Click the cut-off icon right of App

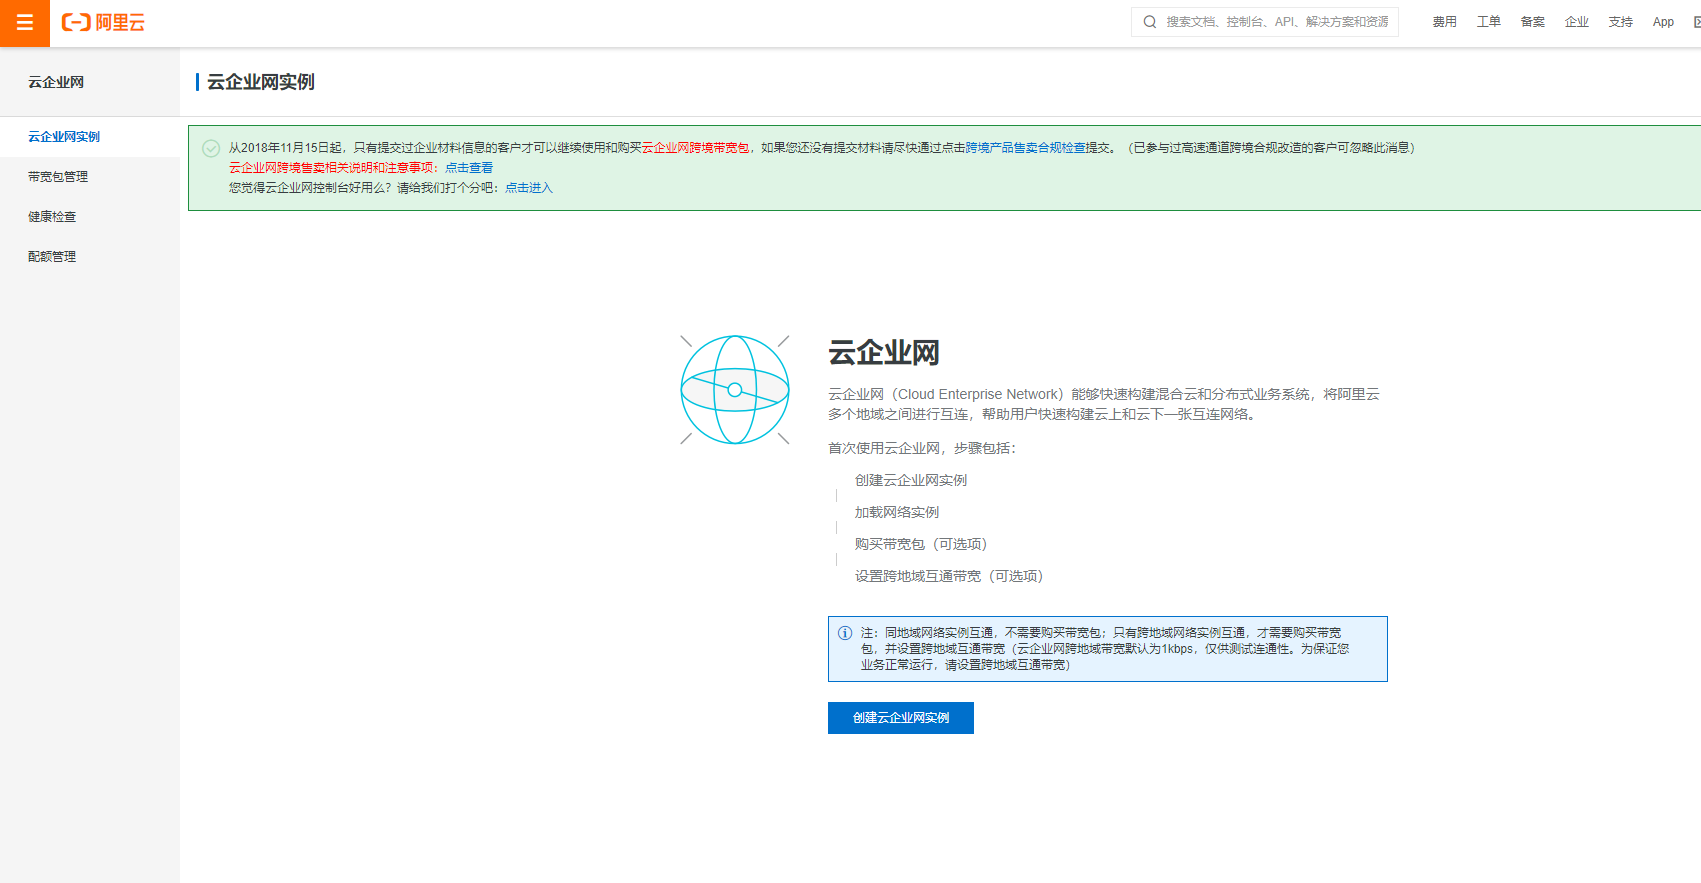click(1695, 22)
